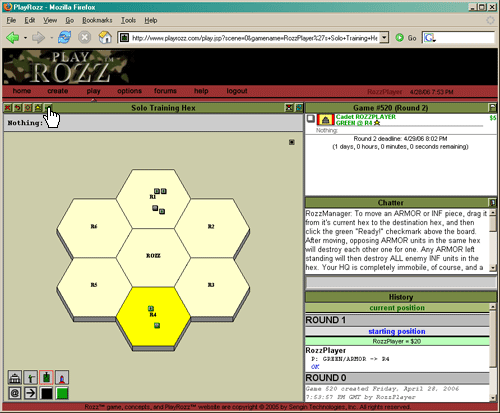The image size is (500, 413).
Task: Open the View menu
Action: pos(50,20)
